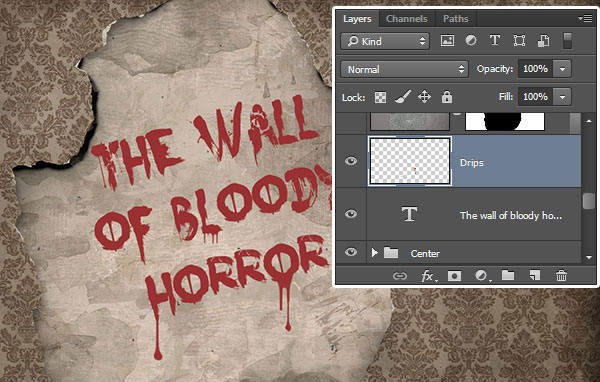600x382 pixels.
Task: Open the Kind filter dropdown
Action: [x=385, y=41]
